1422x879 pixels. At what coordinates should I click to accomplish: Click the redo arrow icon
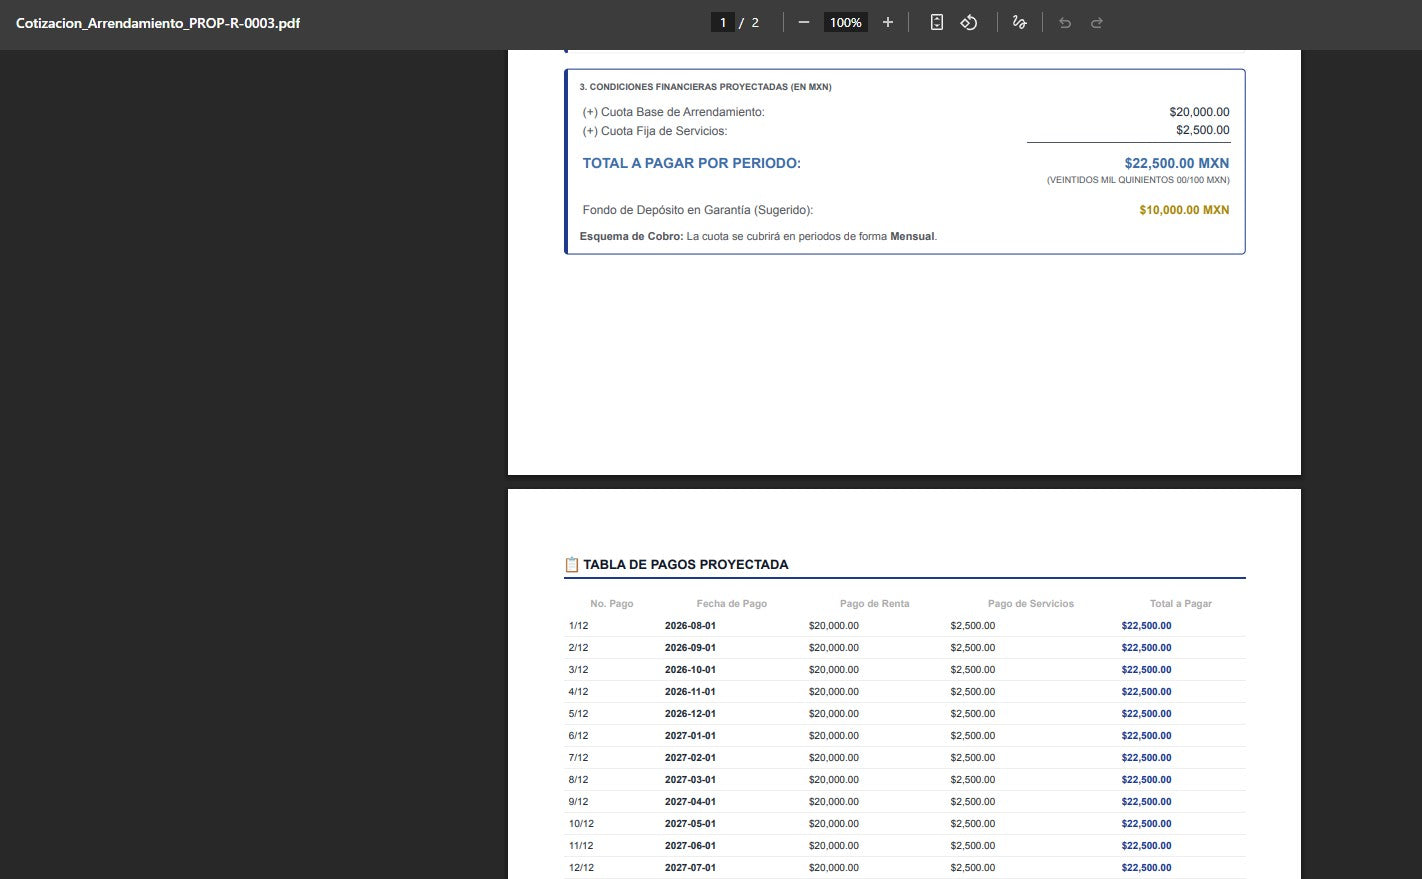coord(1097,22)
